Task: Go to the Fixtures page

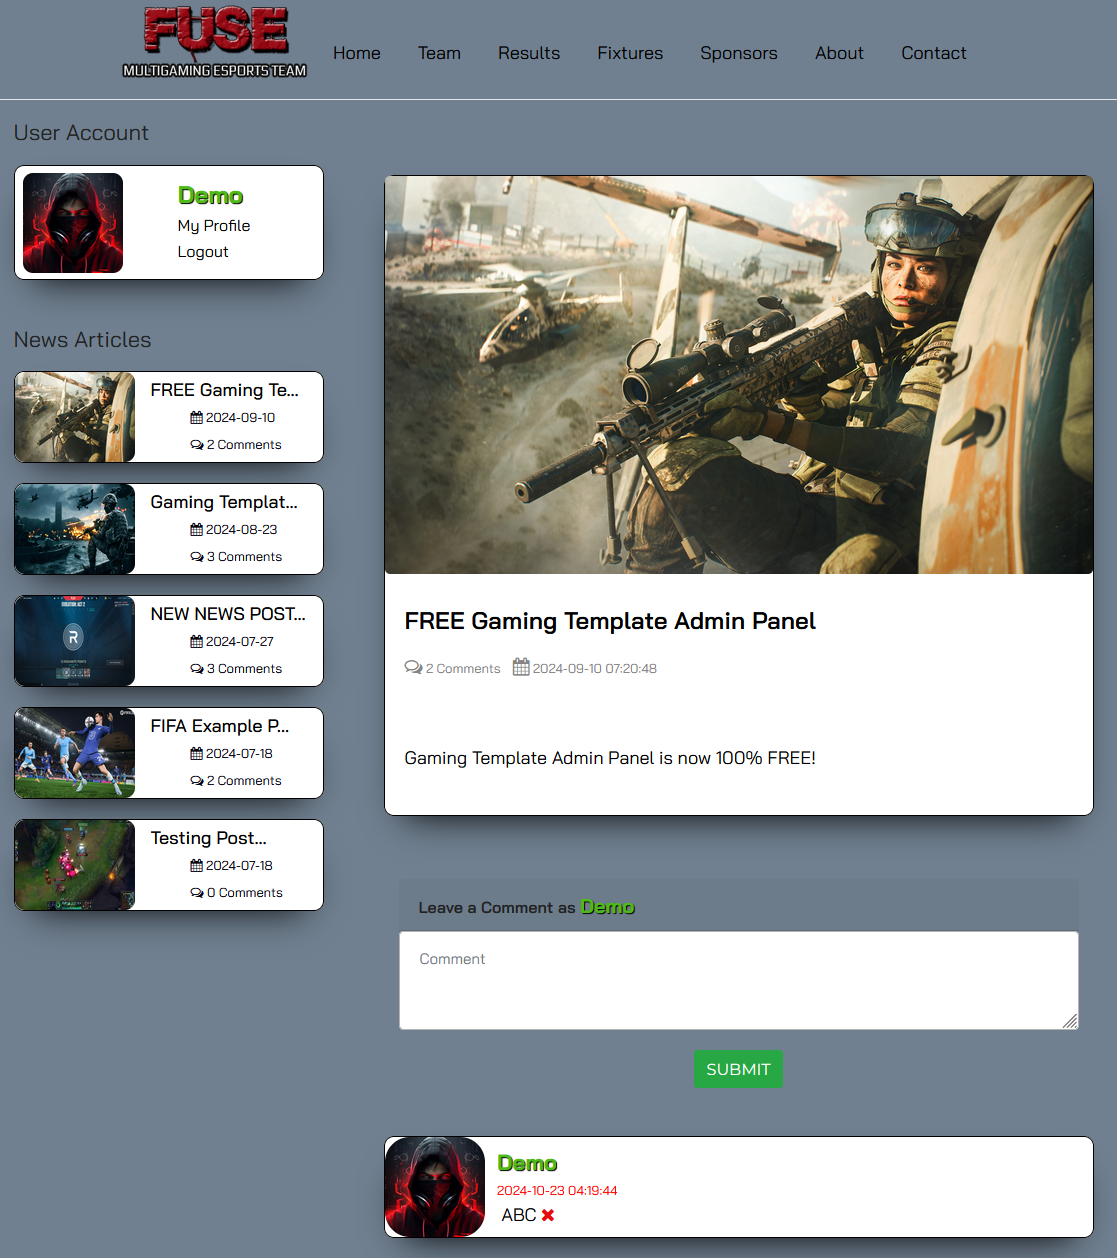Action: (630, 53)
